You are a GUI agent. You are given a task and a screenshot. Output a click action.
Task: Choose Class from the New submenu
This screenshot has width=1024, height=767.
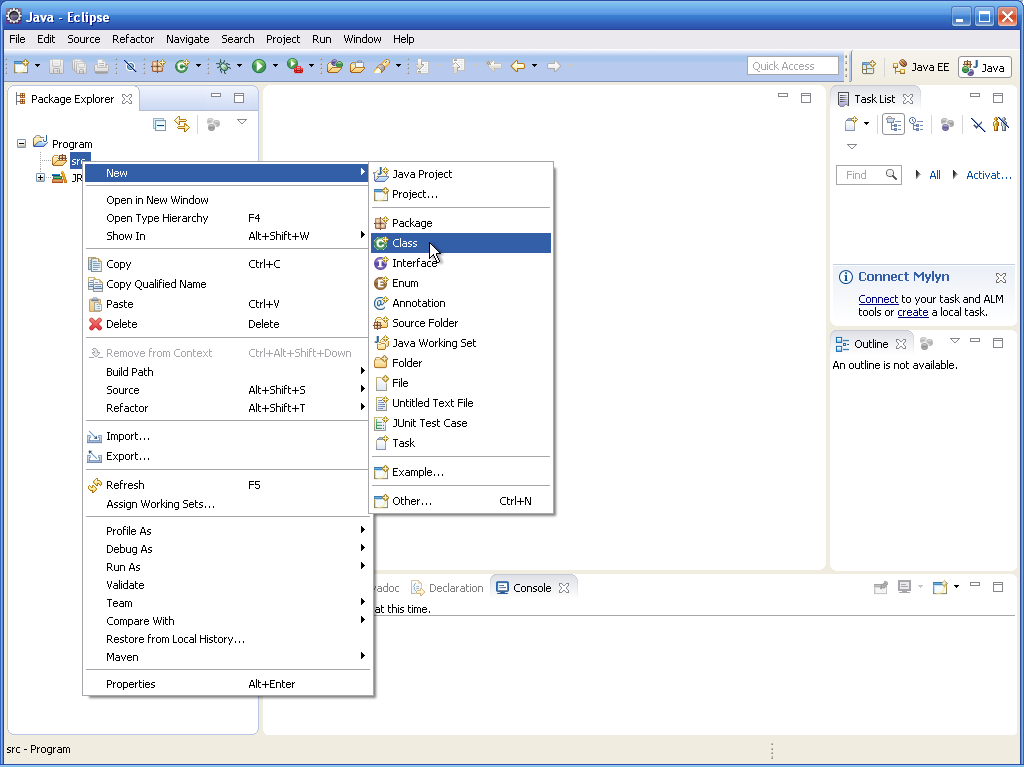point(461,243)
